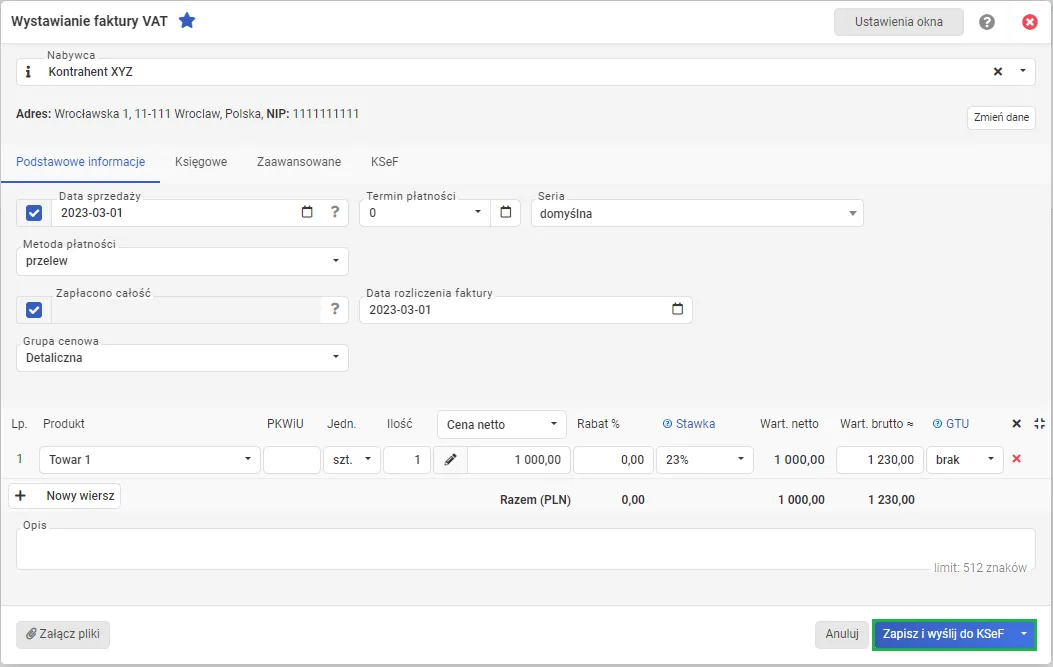Open calendar for Data sprzedaży
This screenshot has height=667, width=1053.
point(307,212)
